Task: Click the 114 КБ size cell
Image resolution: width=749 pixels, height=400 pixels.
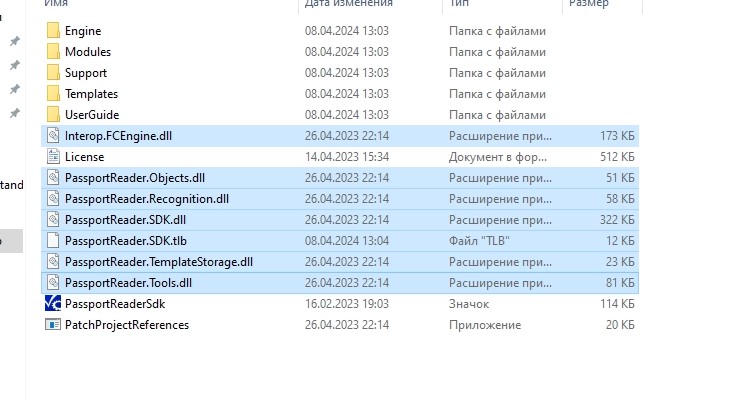Action: click(617, 304)
